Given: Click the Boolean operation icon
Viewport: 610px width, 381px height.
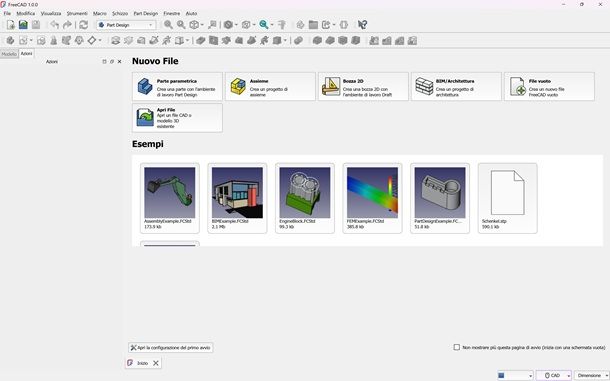Looking at the screenshot, I should pos(298,40).
